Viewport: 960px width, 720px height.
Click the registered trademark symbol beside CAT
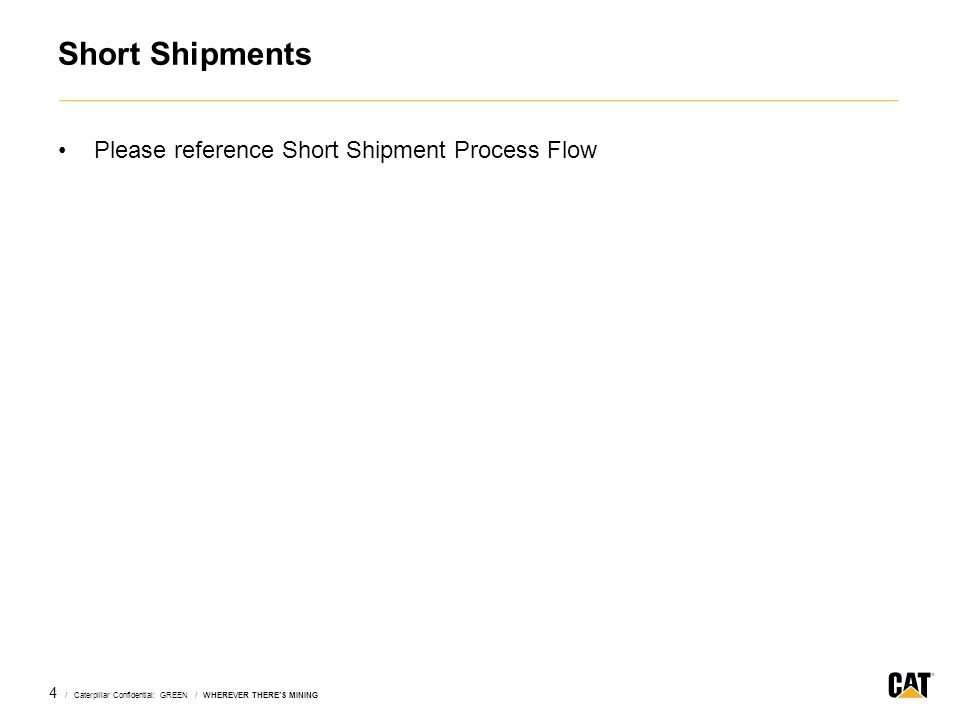pyautogui.click(x=932, y=675)
